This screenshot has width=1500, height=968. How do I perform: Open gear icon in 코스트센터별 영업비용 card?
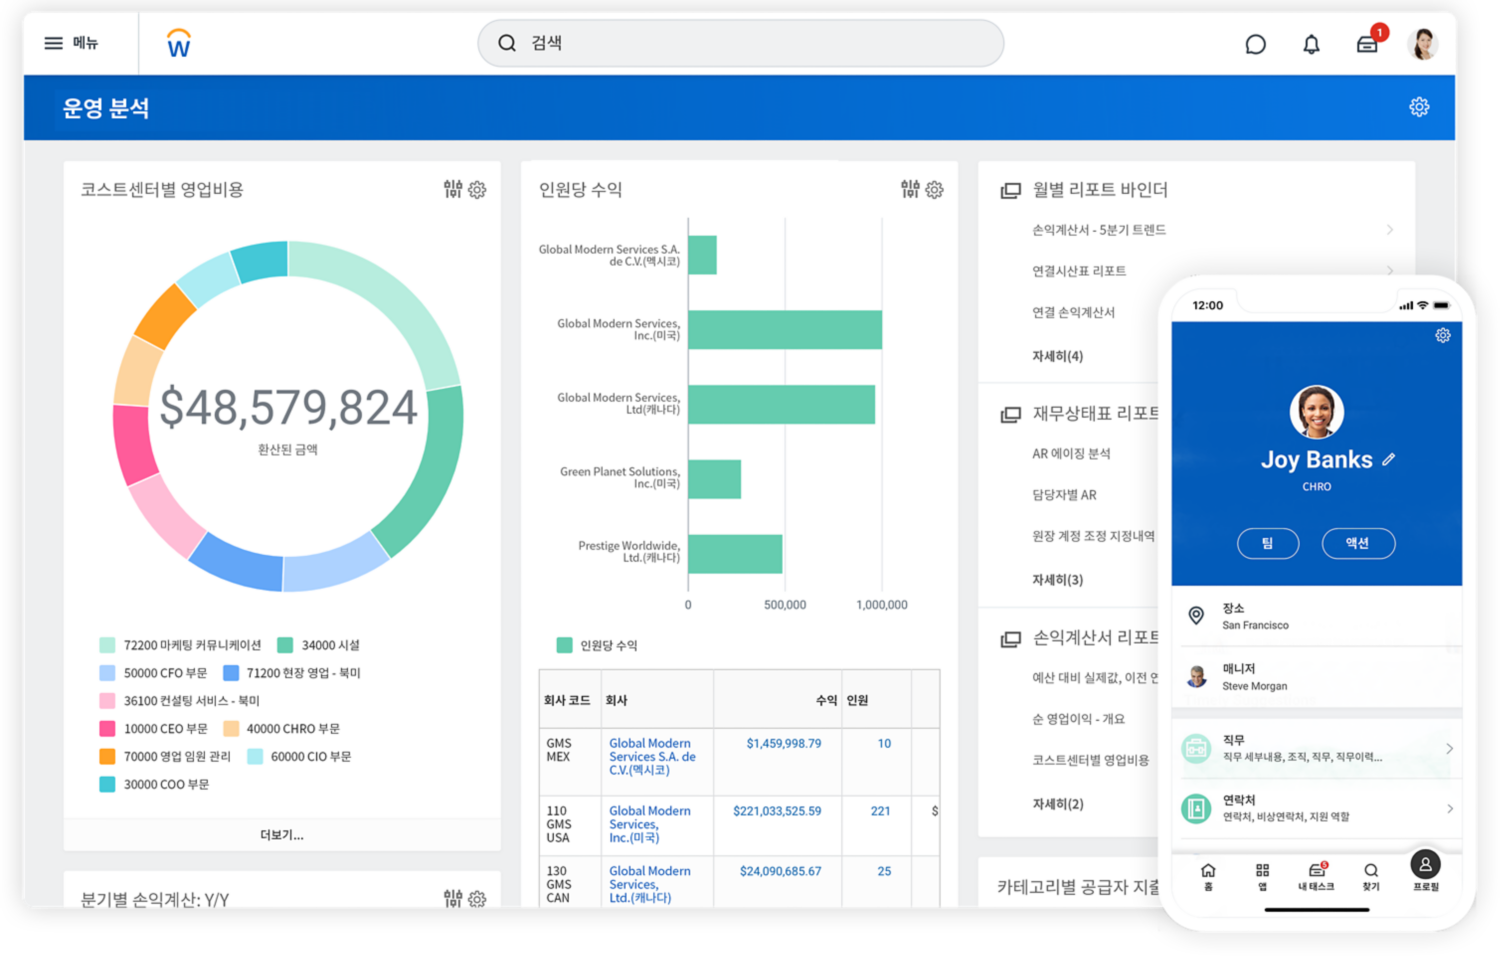click(x=477, y=190)
